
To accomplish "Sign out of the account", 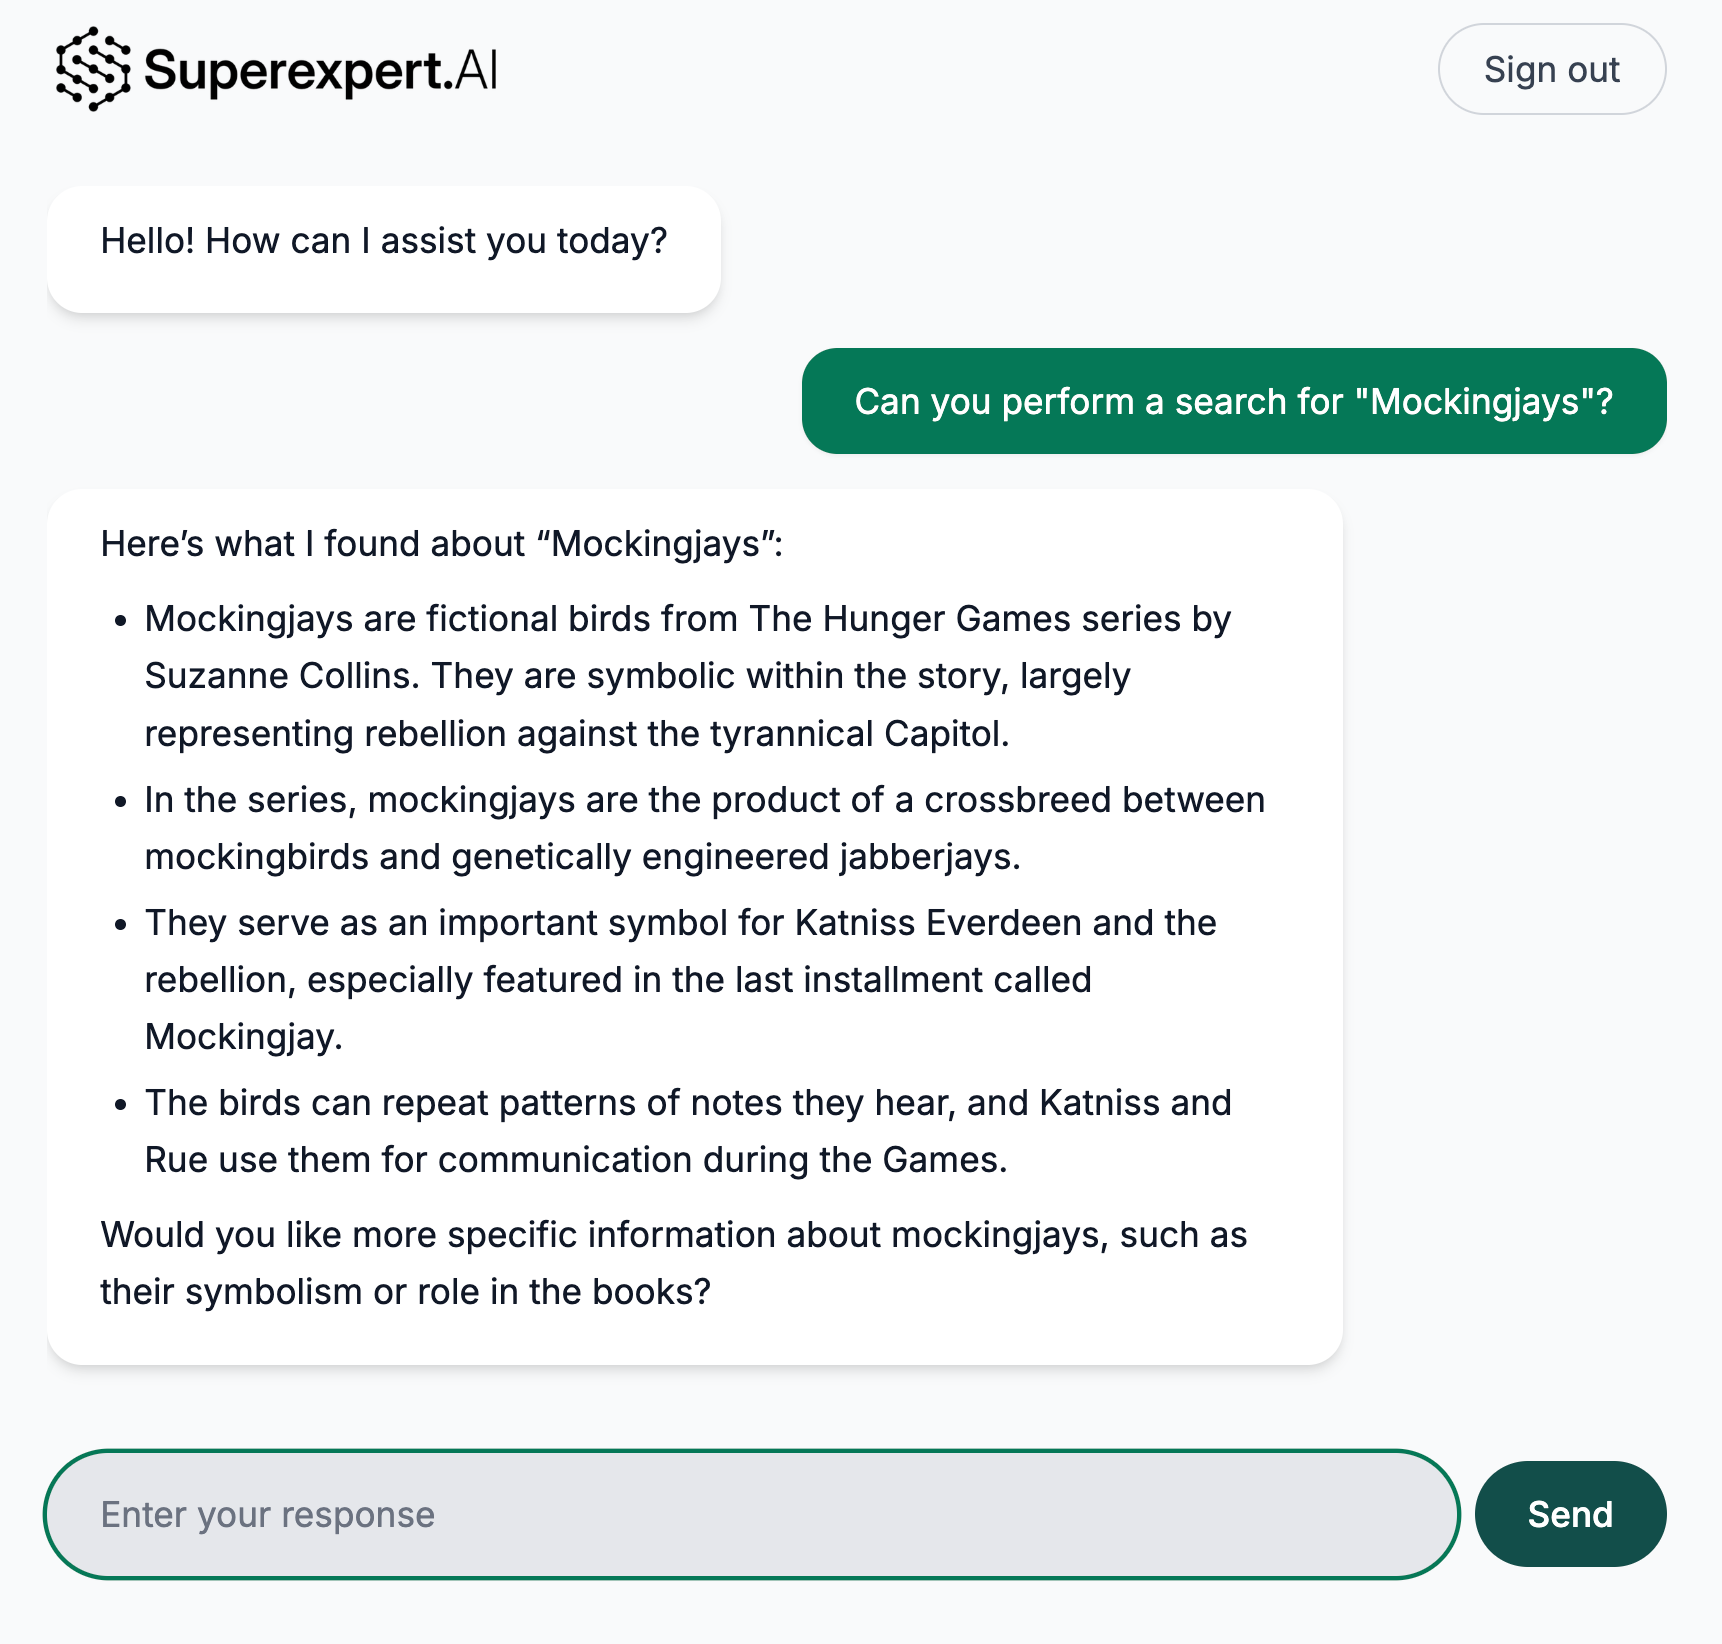I will coord(1551,69).
